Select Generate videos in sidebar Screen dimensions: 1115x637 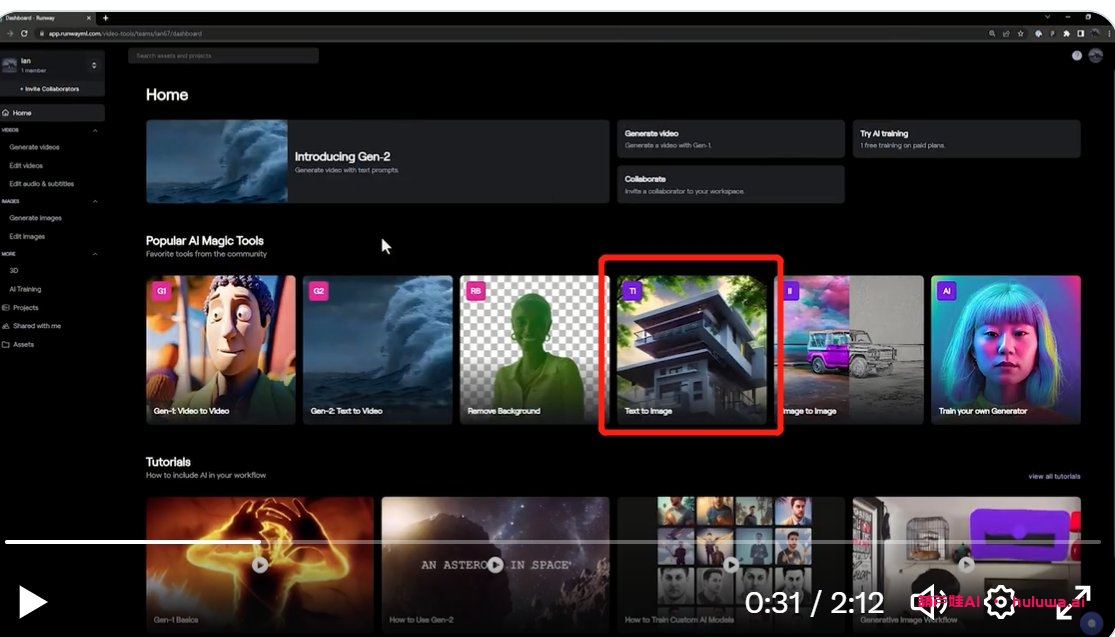click(x=35, y=147)
